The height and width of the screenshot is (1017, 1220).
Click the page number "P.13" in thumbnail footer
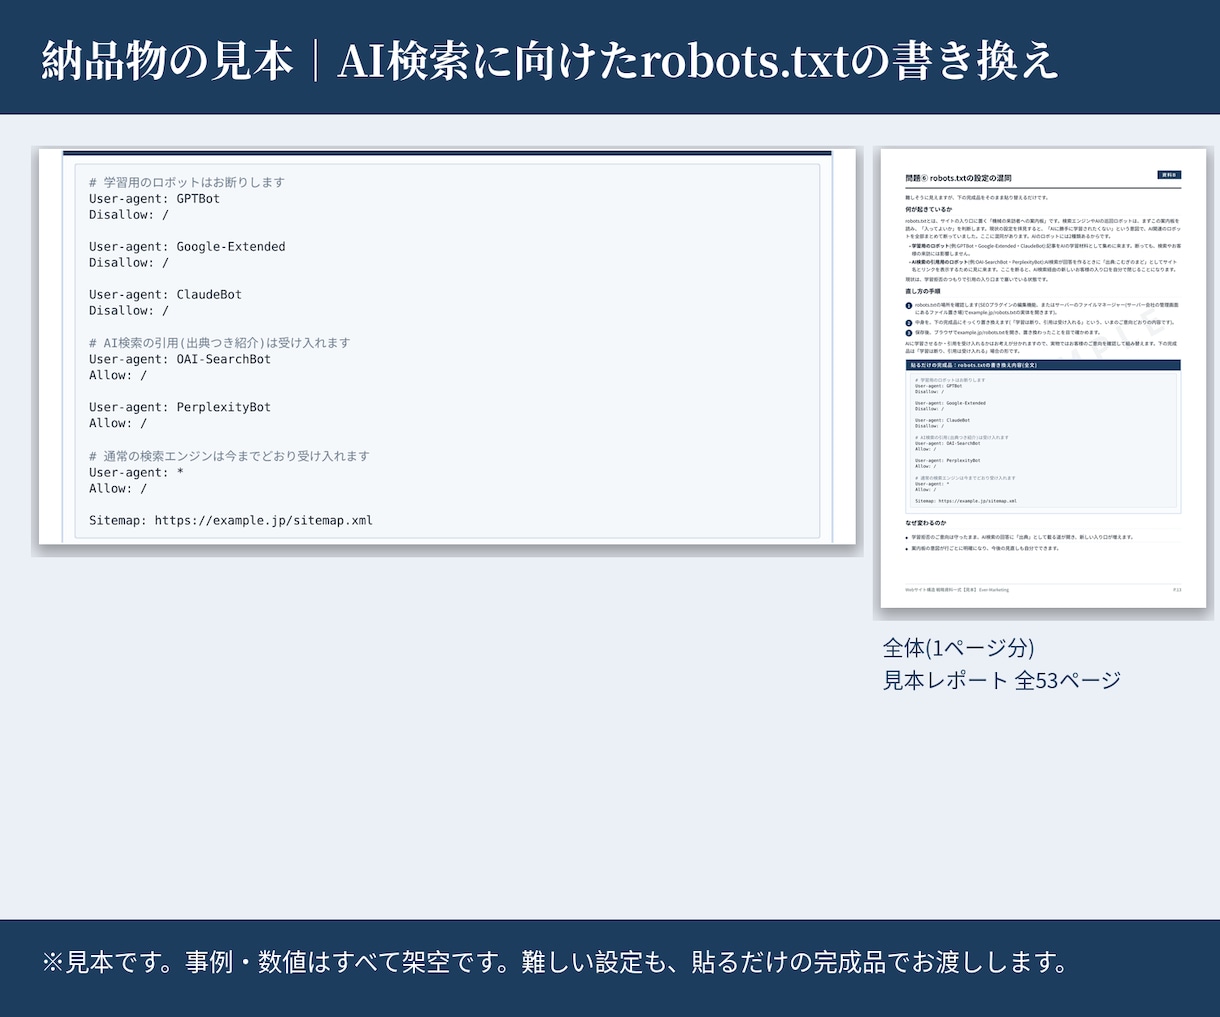1177,590
